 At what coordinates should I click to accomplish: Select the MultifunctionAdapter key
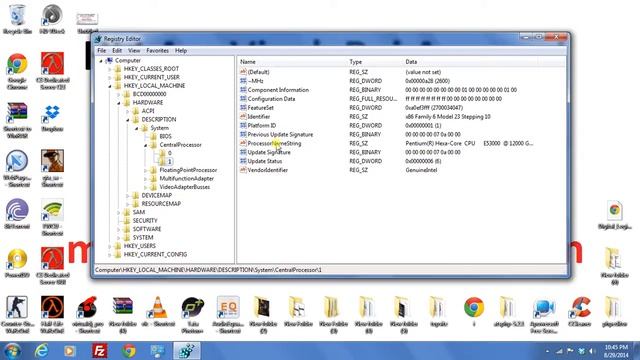tap(187, 178)
